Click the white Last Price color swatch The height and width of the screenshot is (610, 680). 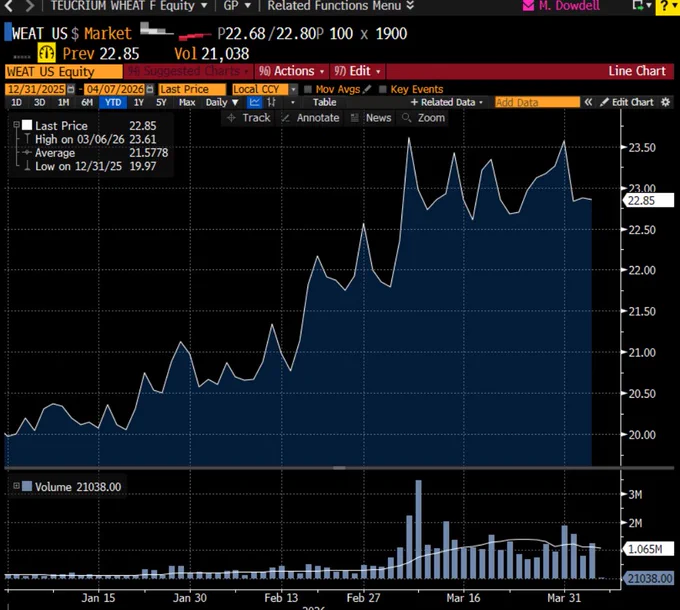point(27,125)
